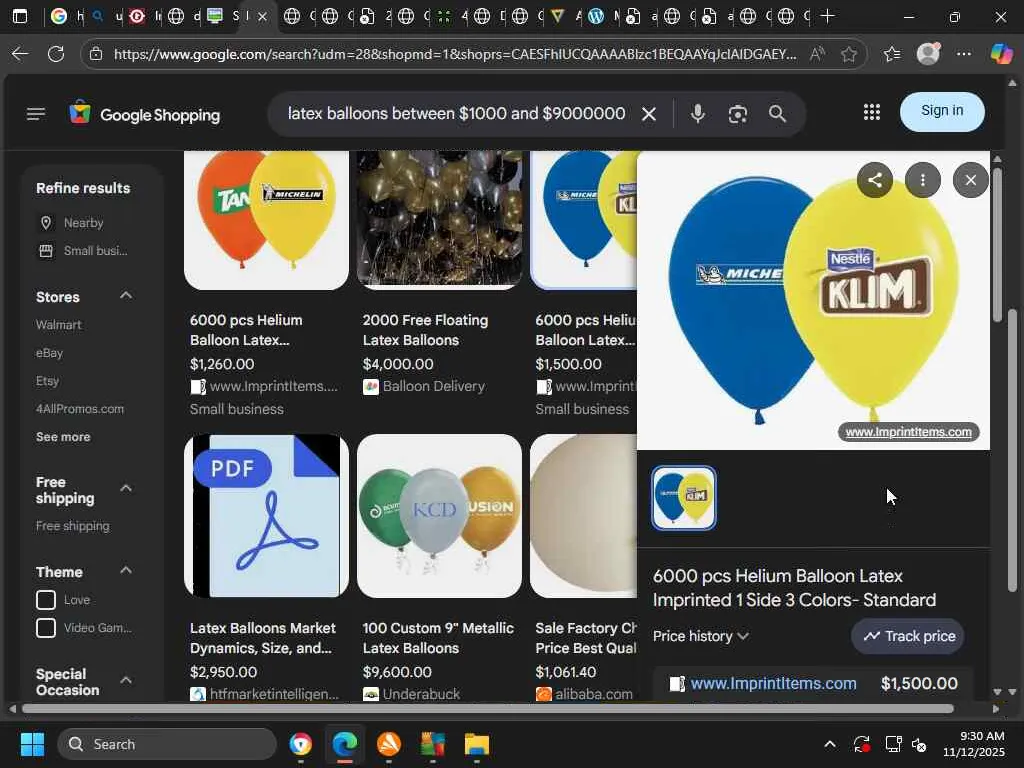Open the Google apps grid

(872, 112)
